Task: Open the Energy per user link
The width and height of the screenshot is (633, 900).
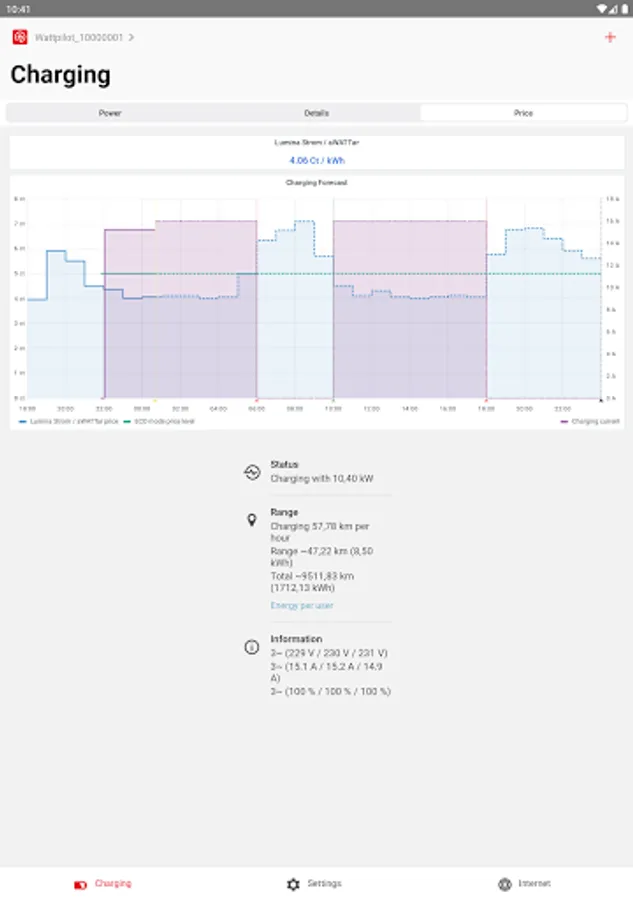Action: point(301,606)
